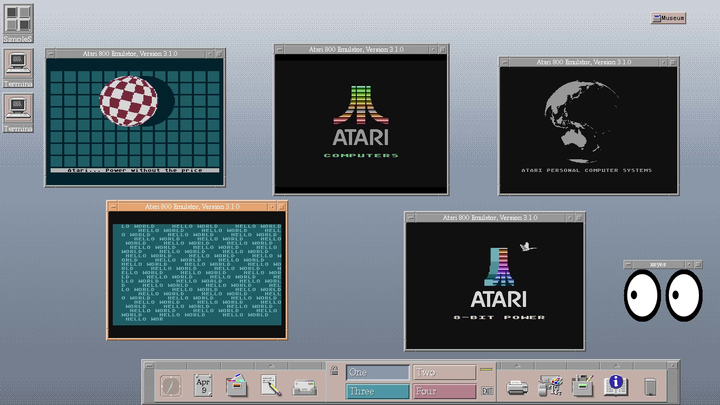The width and height of the screenshot is (720, 405).
Task: Launch the text editor pencil-and-paper icon
Action: 270,385
